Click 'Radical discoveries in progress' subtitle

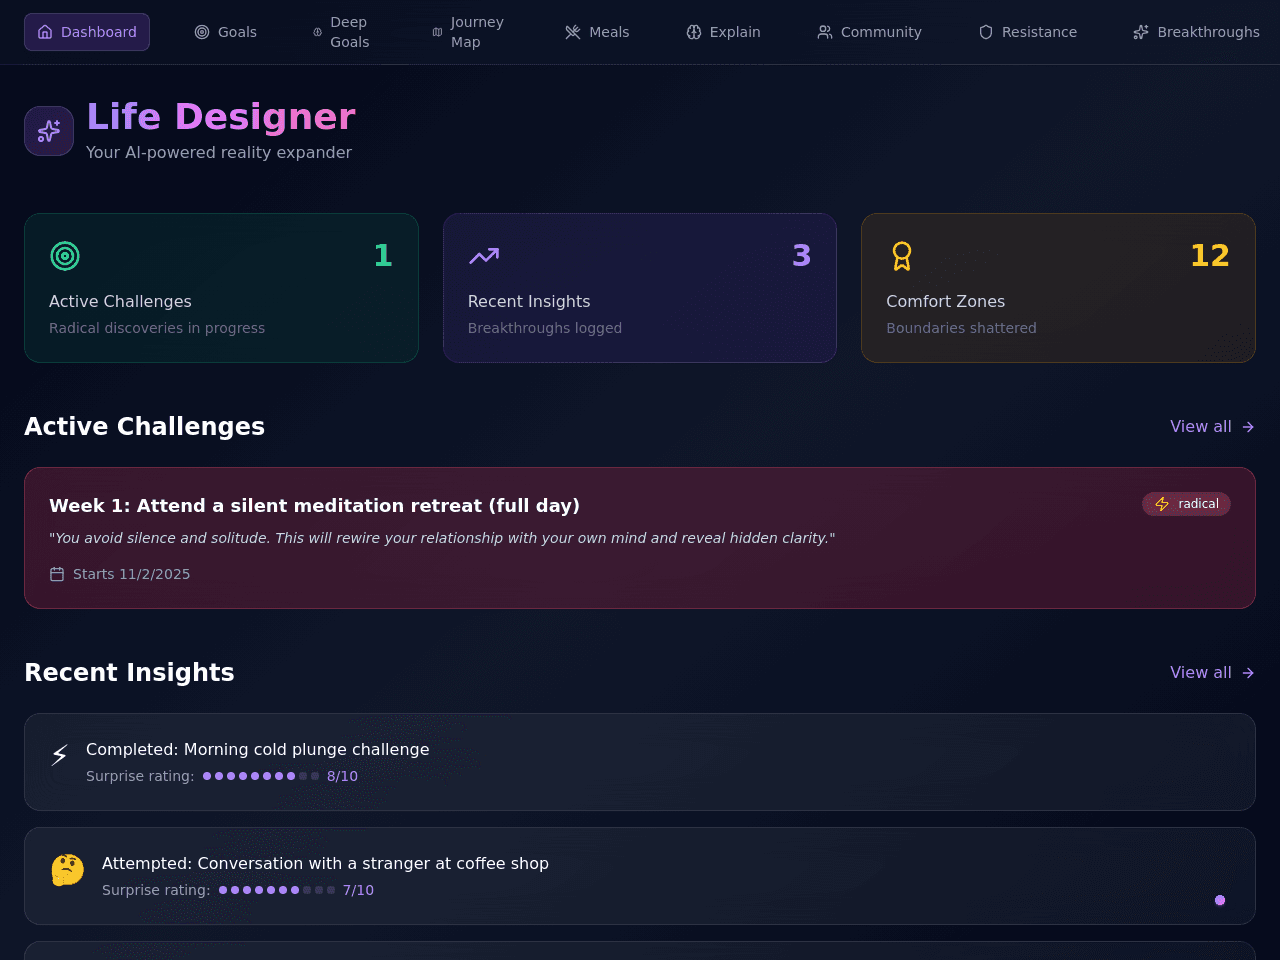(x=157, y=328)
